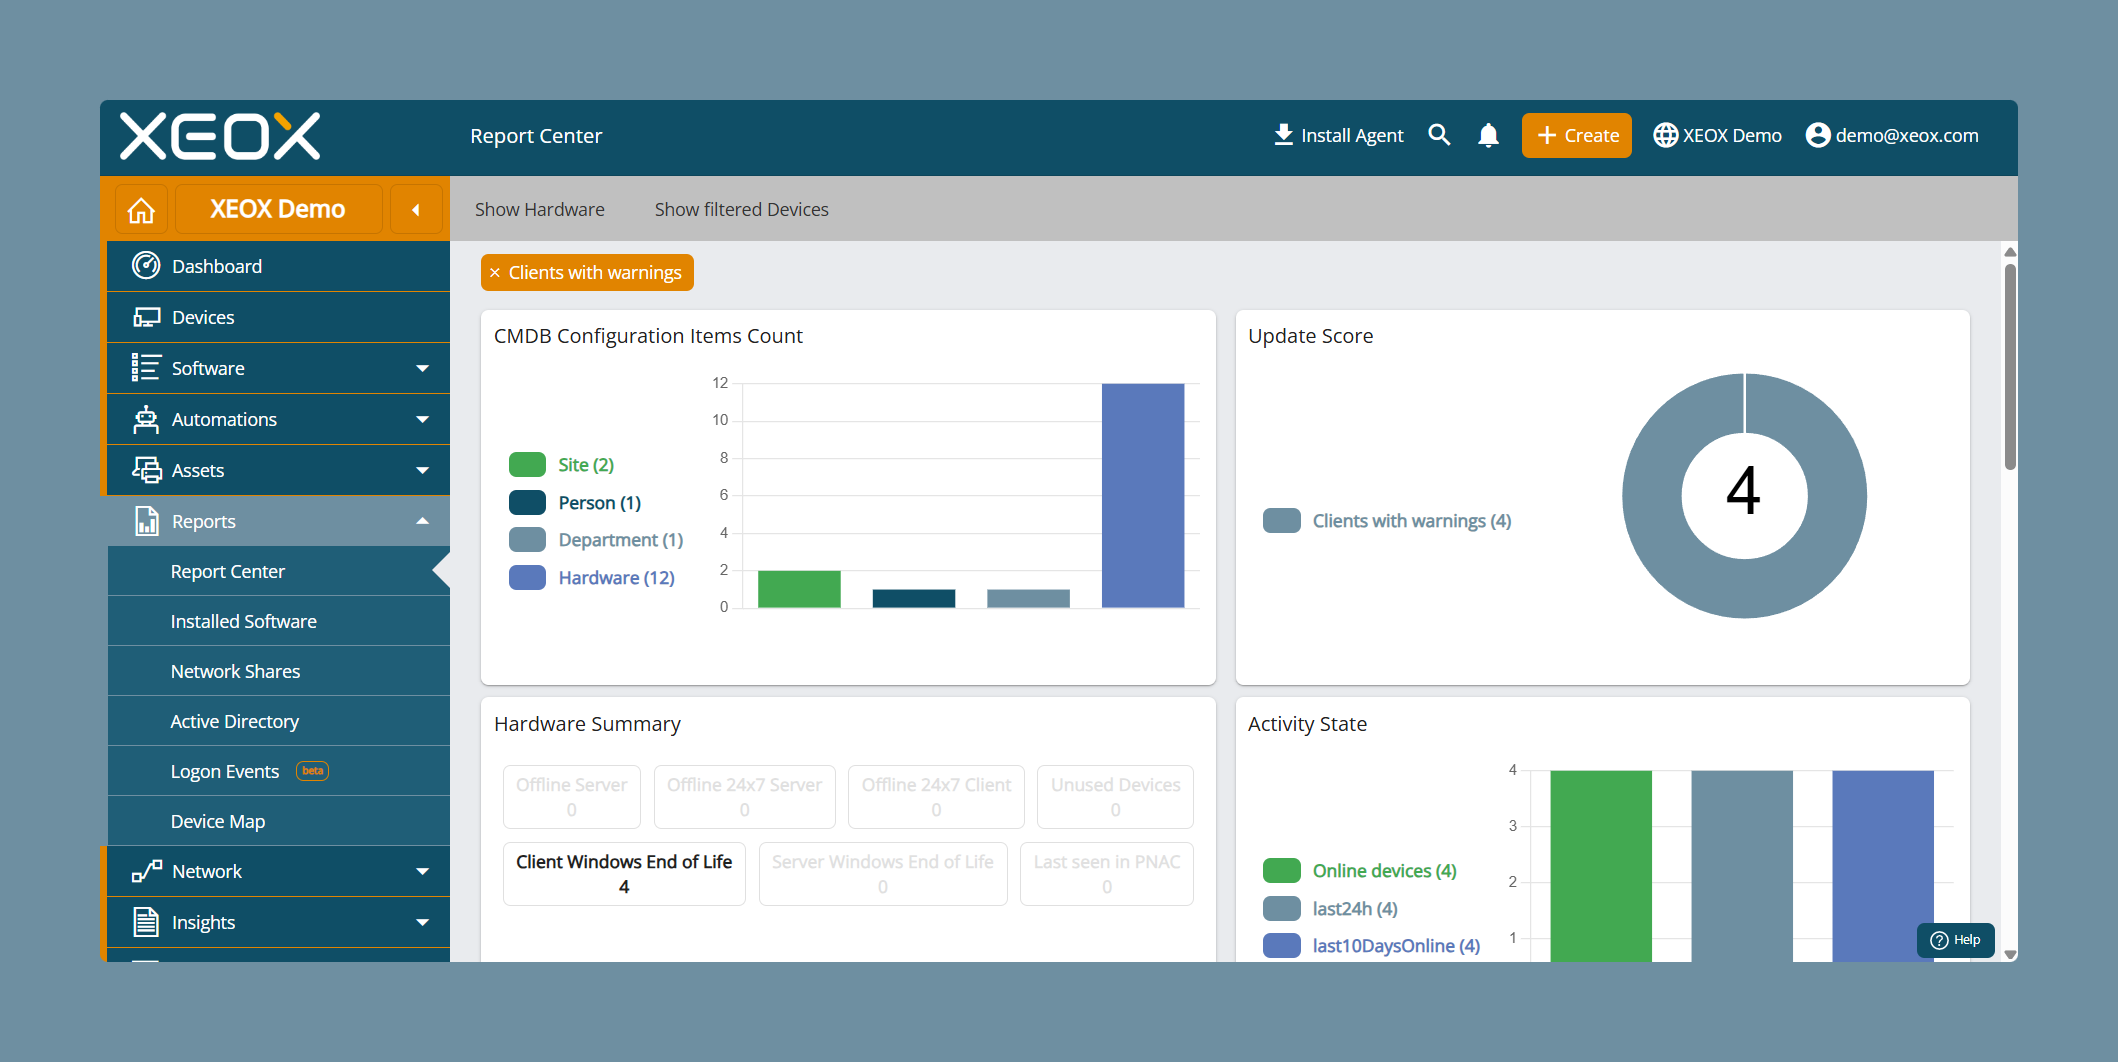Click the Insights document icon
Viewport: 2118px width, 1062px height.
pyautogui.click(x=146, y=922)
